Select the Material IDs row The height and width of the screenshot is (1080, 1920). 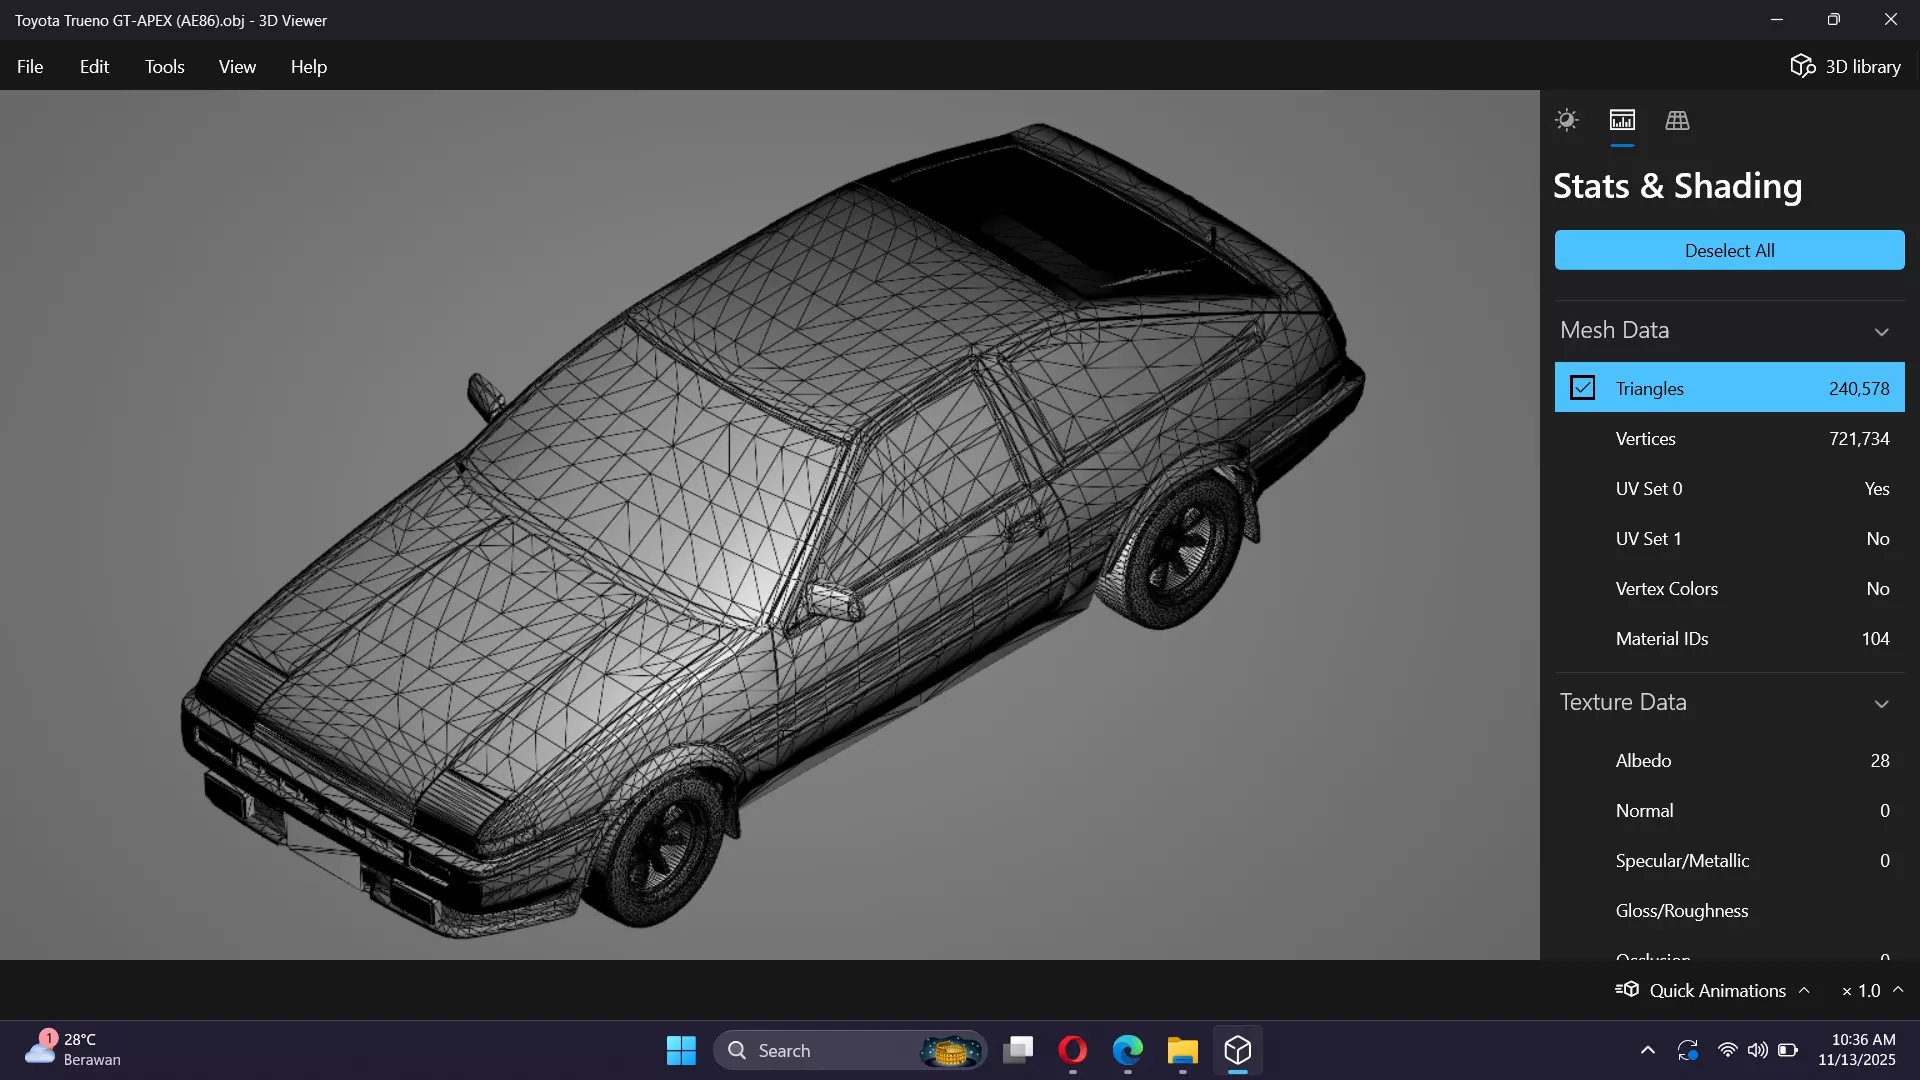tap(1729, 638)
